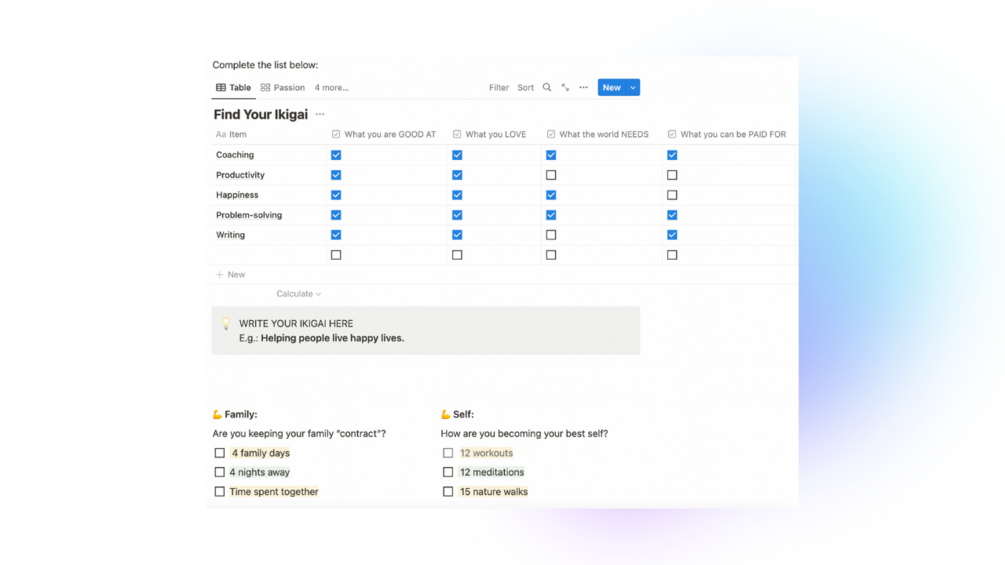This screenshot has width=1005, height=565.
Task: Open the Filter option
Action: (499, 87)
